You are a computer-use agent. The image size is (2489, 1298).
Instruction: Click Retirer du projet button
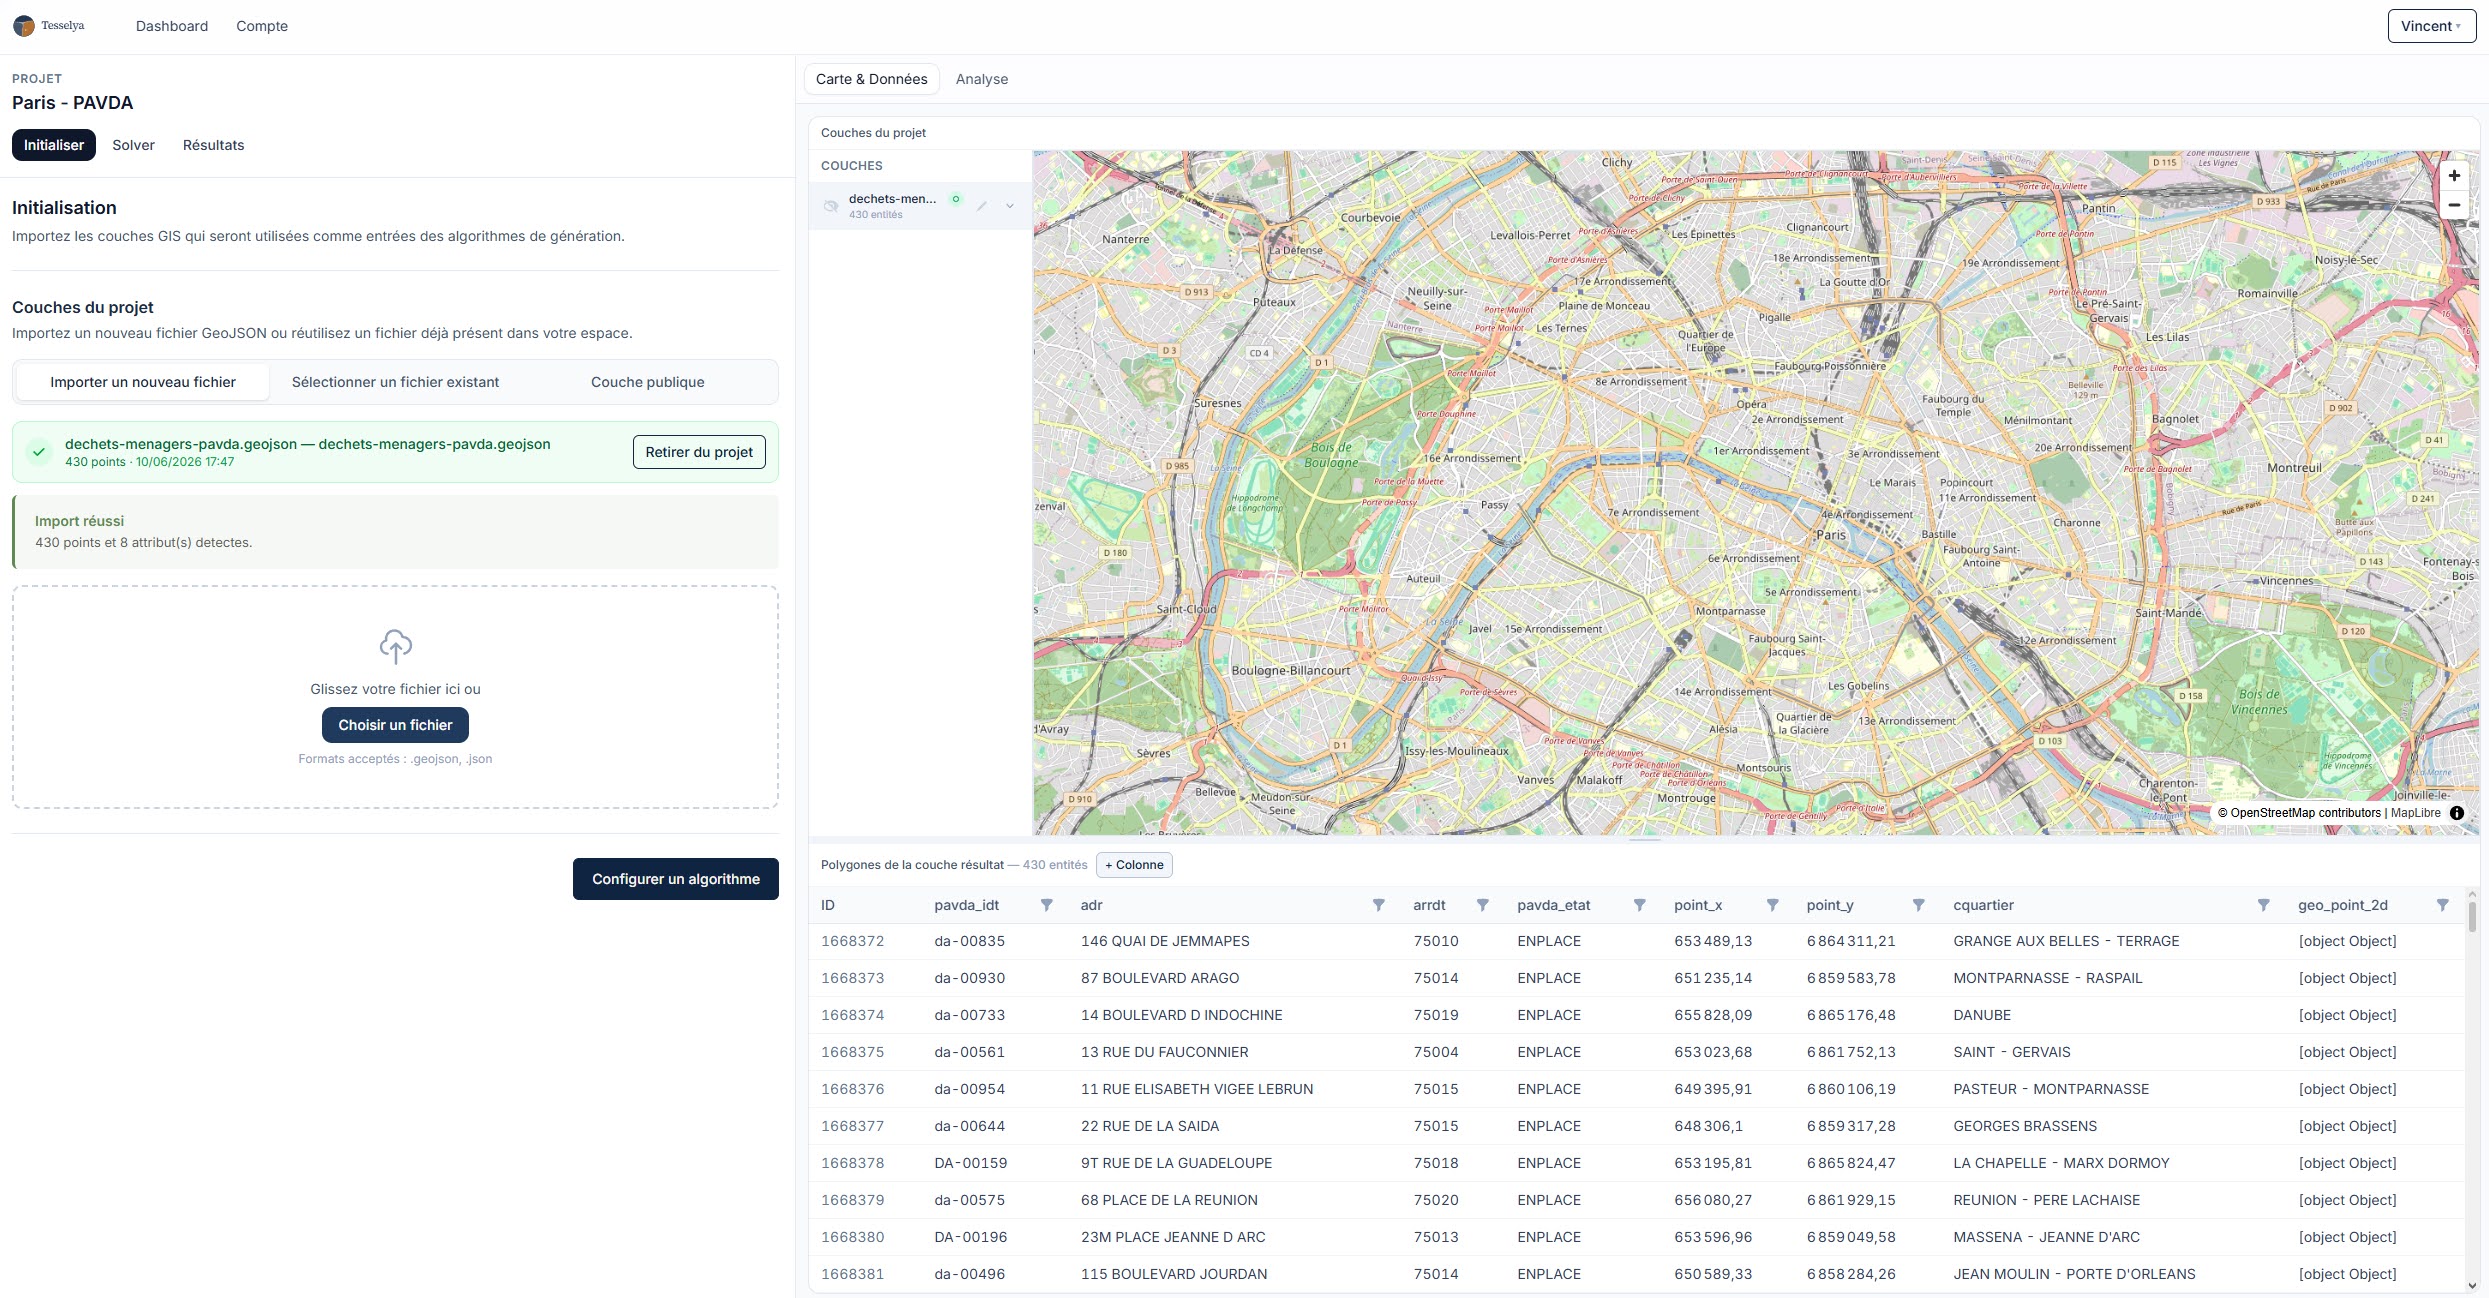pos(699,452)
